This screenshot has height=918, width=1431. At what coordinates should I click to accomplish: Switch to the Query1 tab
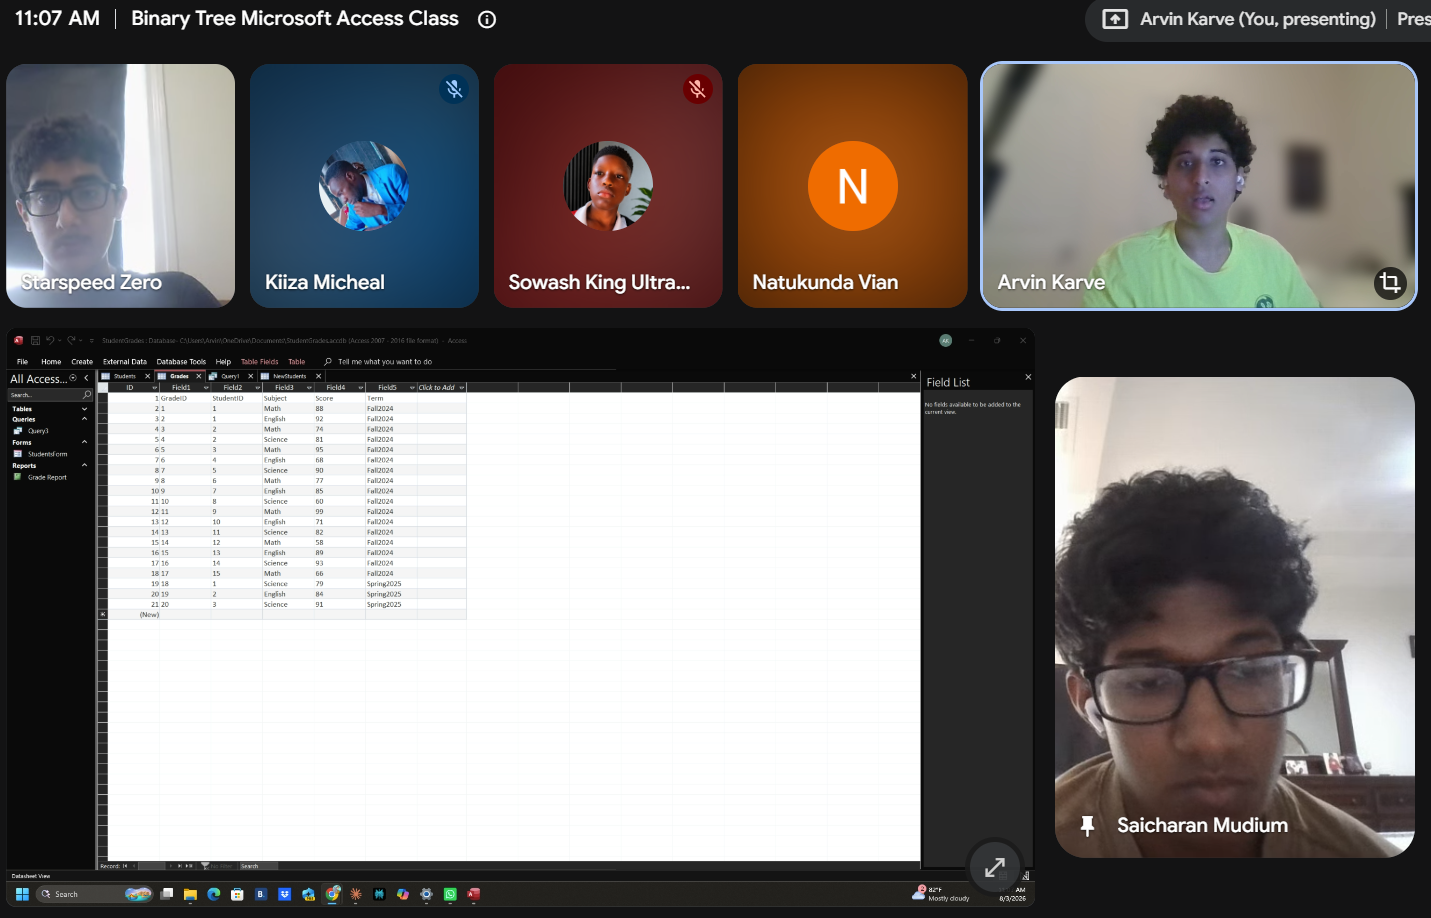(230, 376)
